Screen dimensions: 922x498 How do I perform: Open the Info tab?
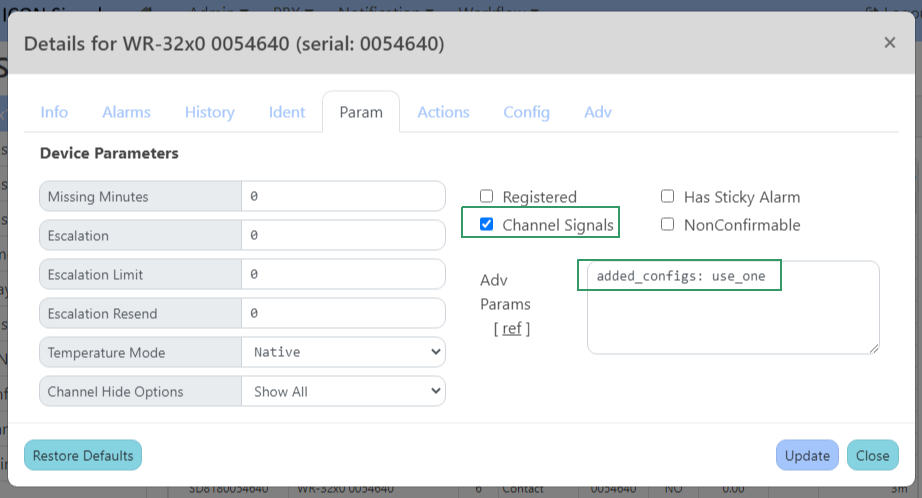[54, 112]
